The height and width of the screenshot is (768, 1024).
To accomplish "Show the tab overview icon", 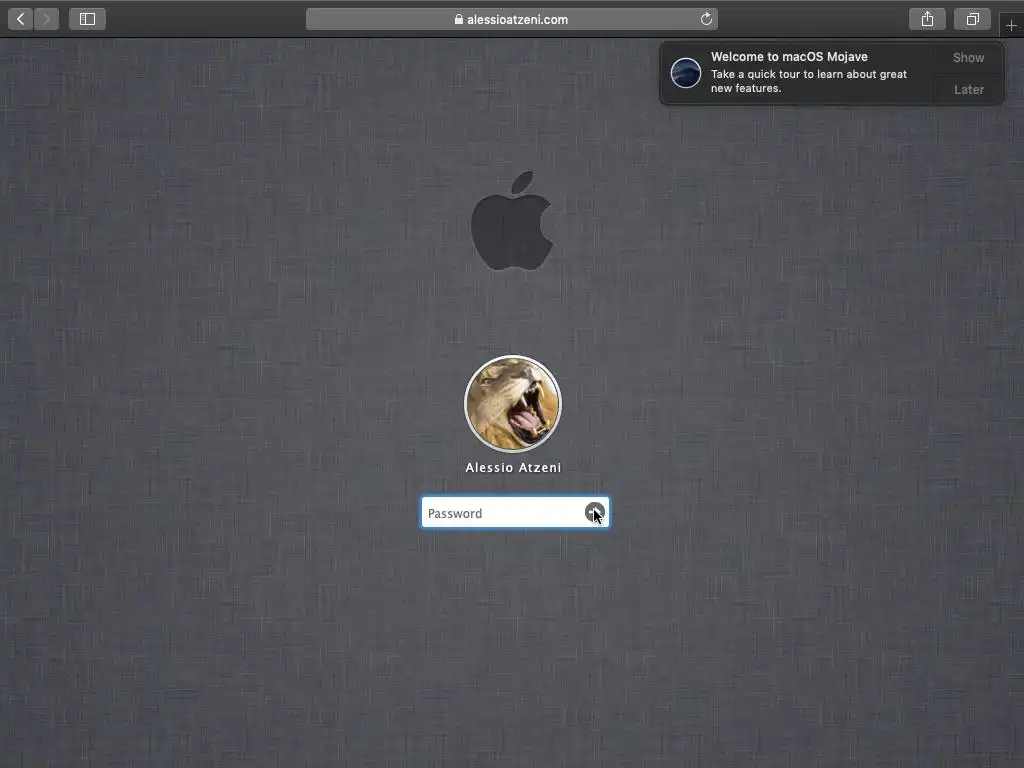I will click(x=972, y=19).
